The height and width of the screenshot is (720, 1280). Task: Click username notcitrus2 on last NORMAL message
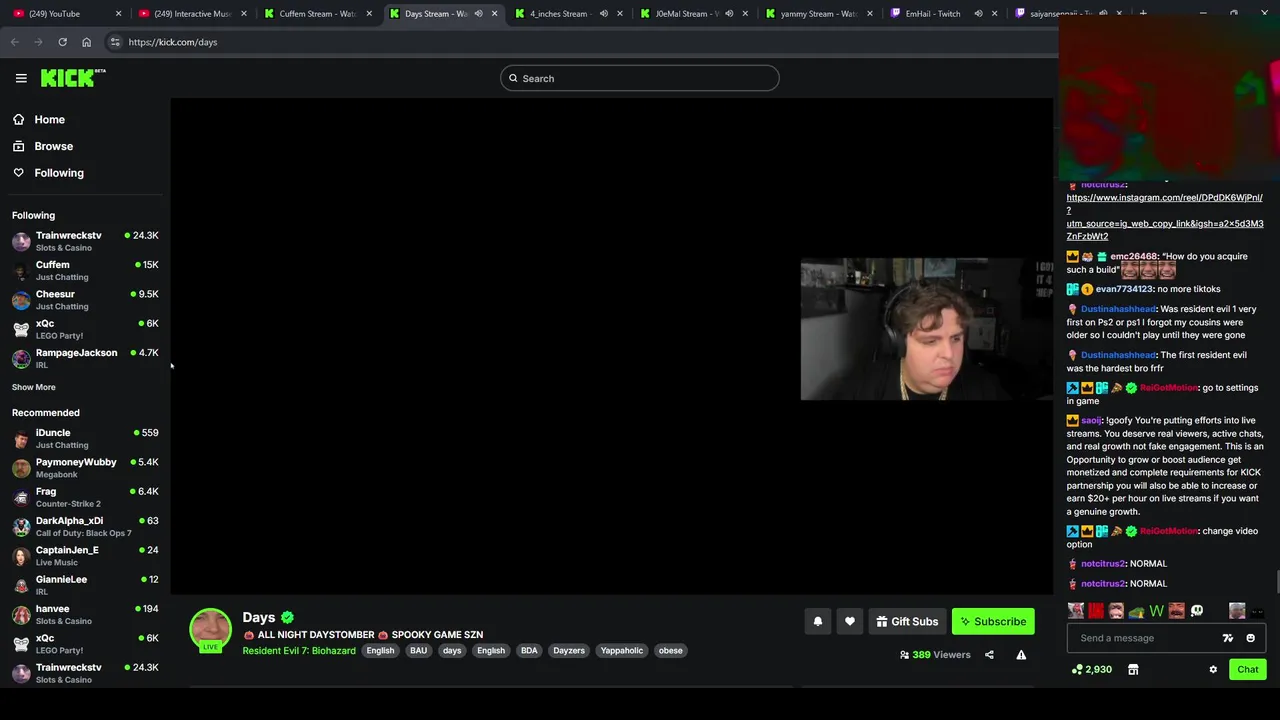[x=1103, y=583]
